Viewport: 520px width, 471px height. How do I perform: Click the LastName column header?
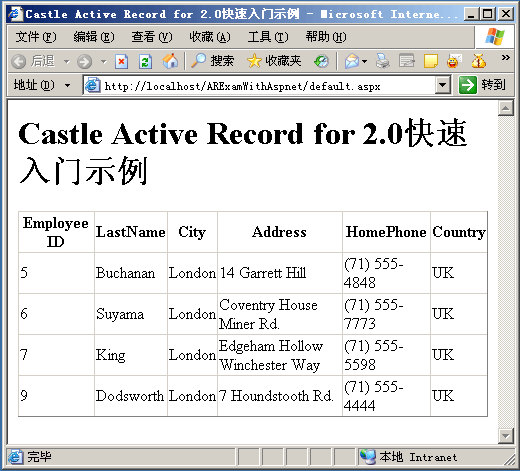pos(131,232)
